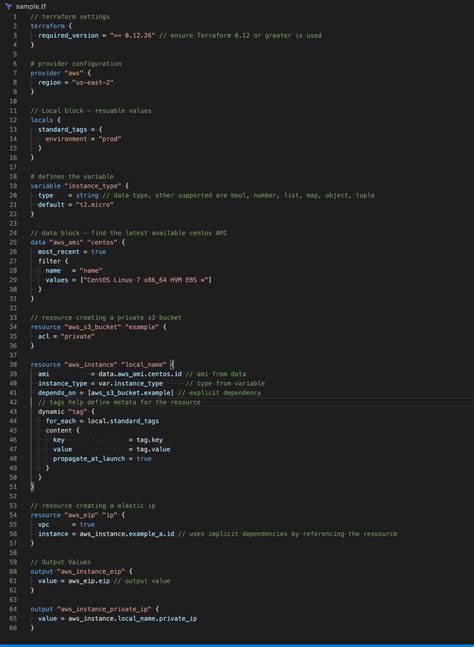Image resolution: width=474 pixels, height=647 pixels.
Task: Click the "# defines the variable" comment
Action: 72,177
